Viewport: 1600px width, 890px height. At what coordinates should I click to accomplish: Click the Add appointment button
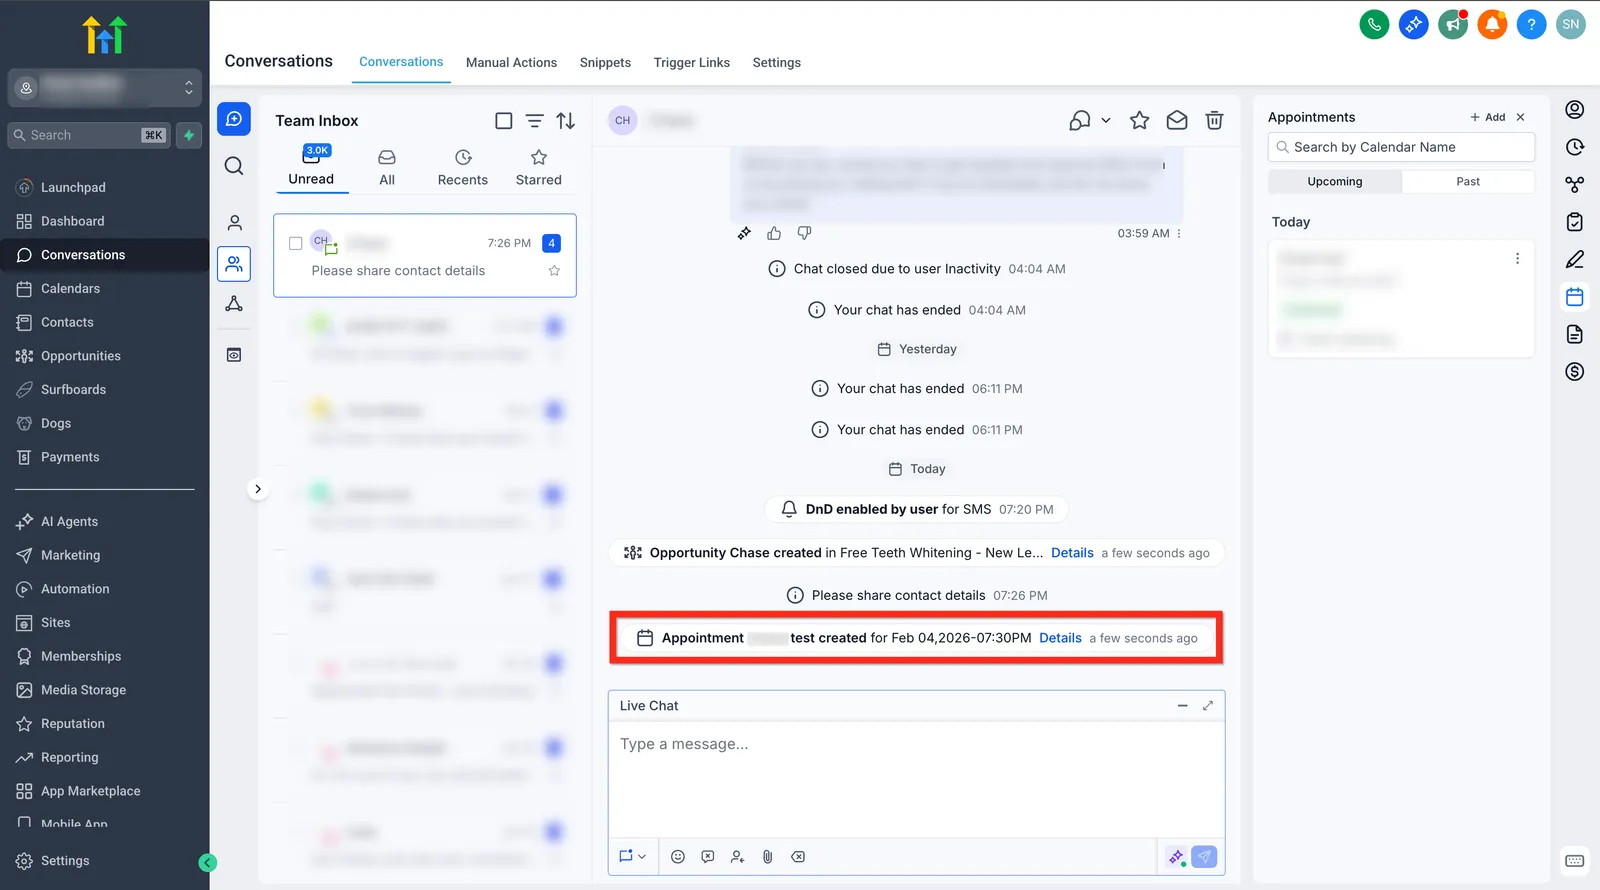[1488, 117]
